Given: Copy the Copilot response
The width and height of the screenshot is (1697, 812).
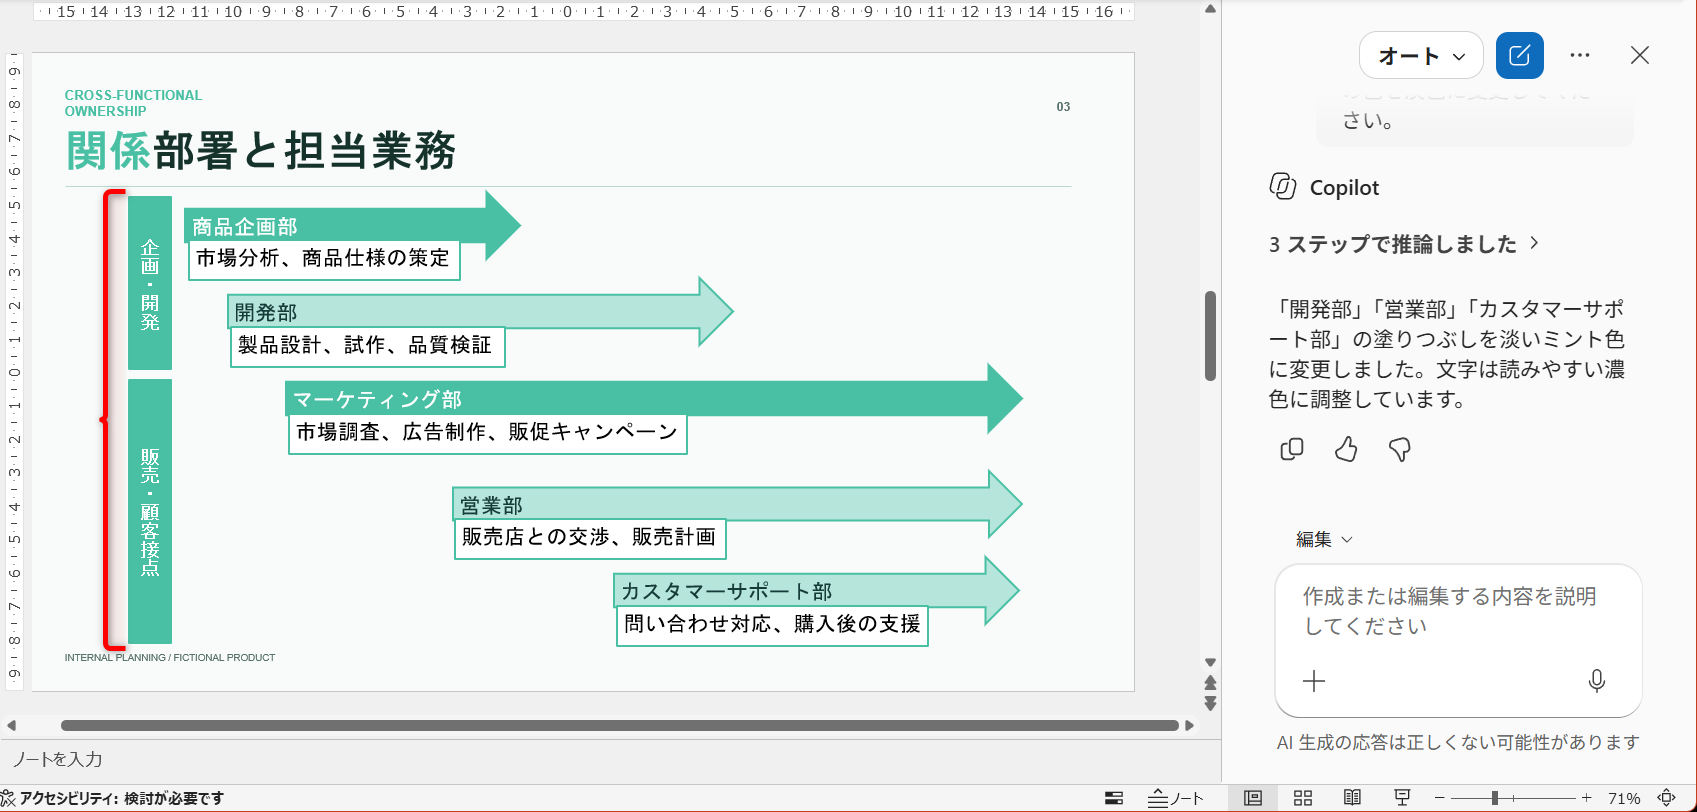Looking at the screenshot, I should (1292, 449).
